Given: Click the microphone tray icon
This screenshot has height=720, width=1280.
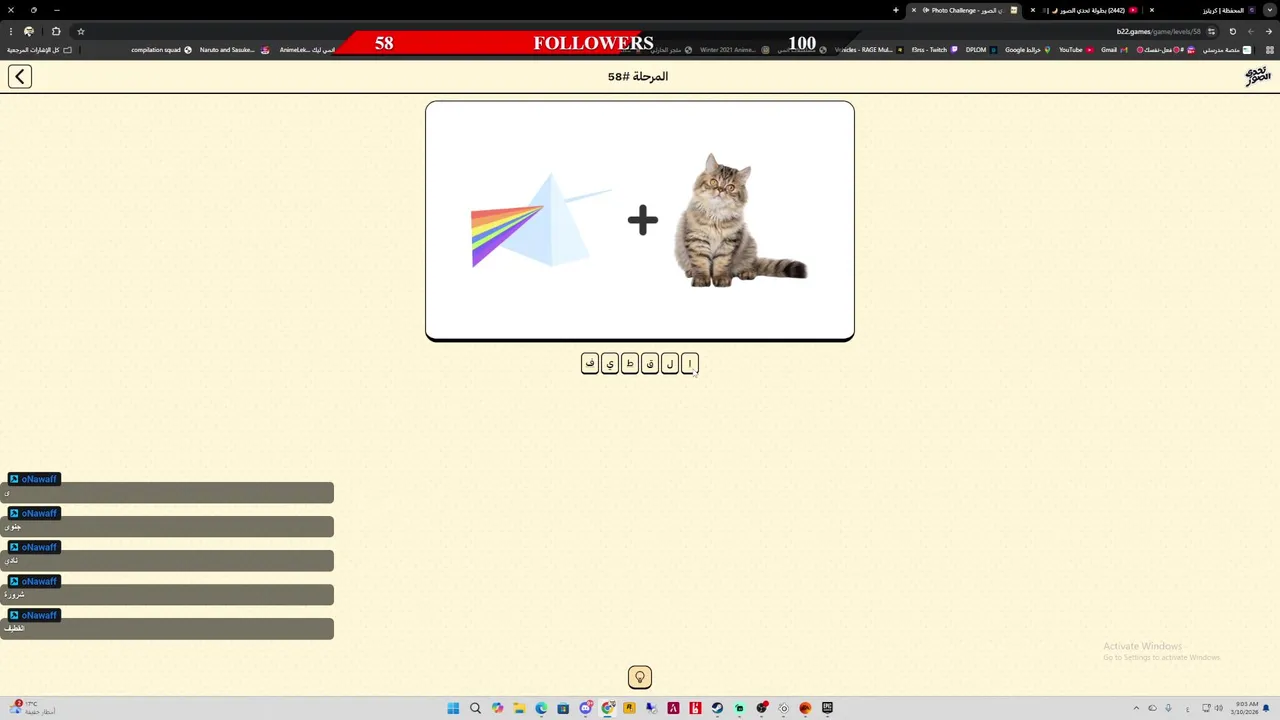Looking at the screenshot, I should 1168,708.
